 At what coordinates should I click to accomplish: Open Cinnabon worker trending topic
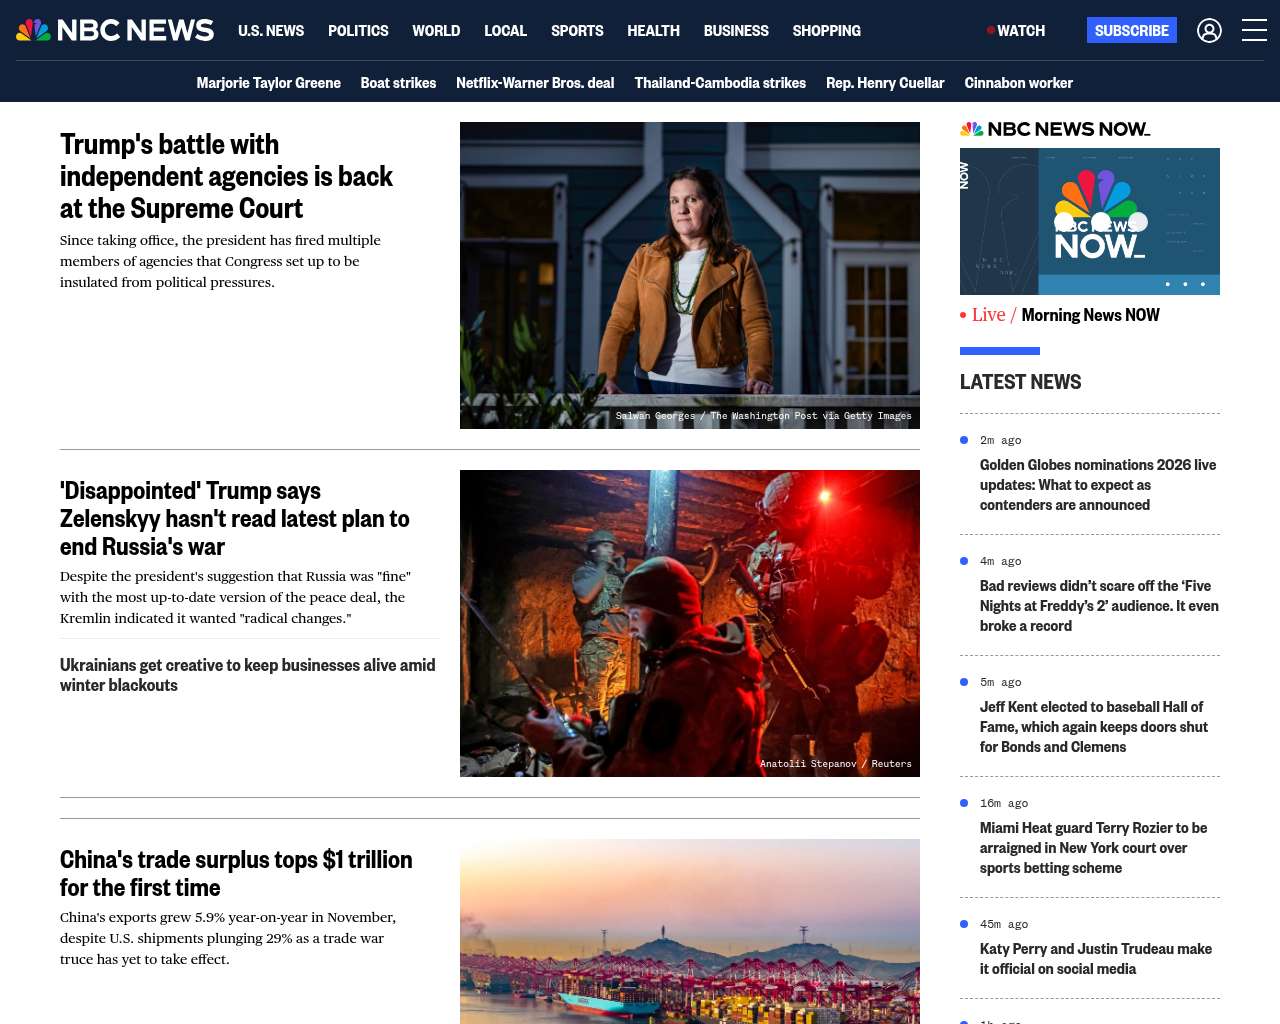pos(1018,83)
